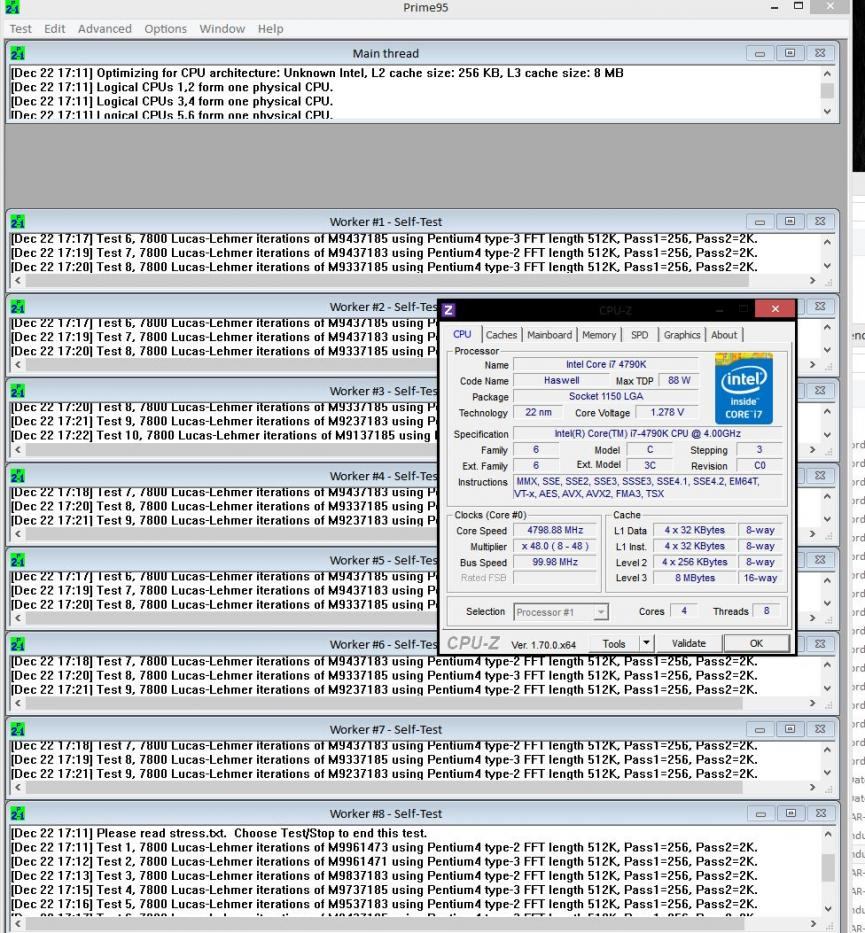Click the CPU-Z title bar icon

coord(449,309)
